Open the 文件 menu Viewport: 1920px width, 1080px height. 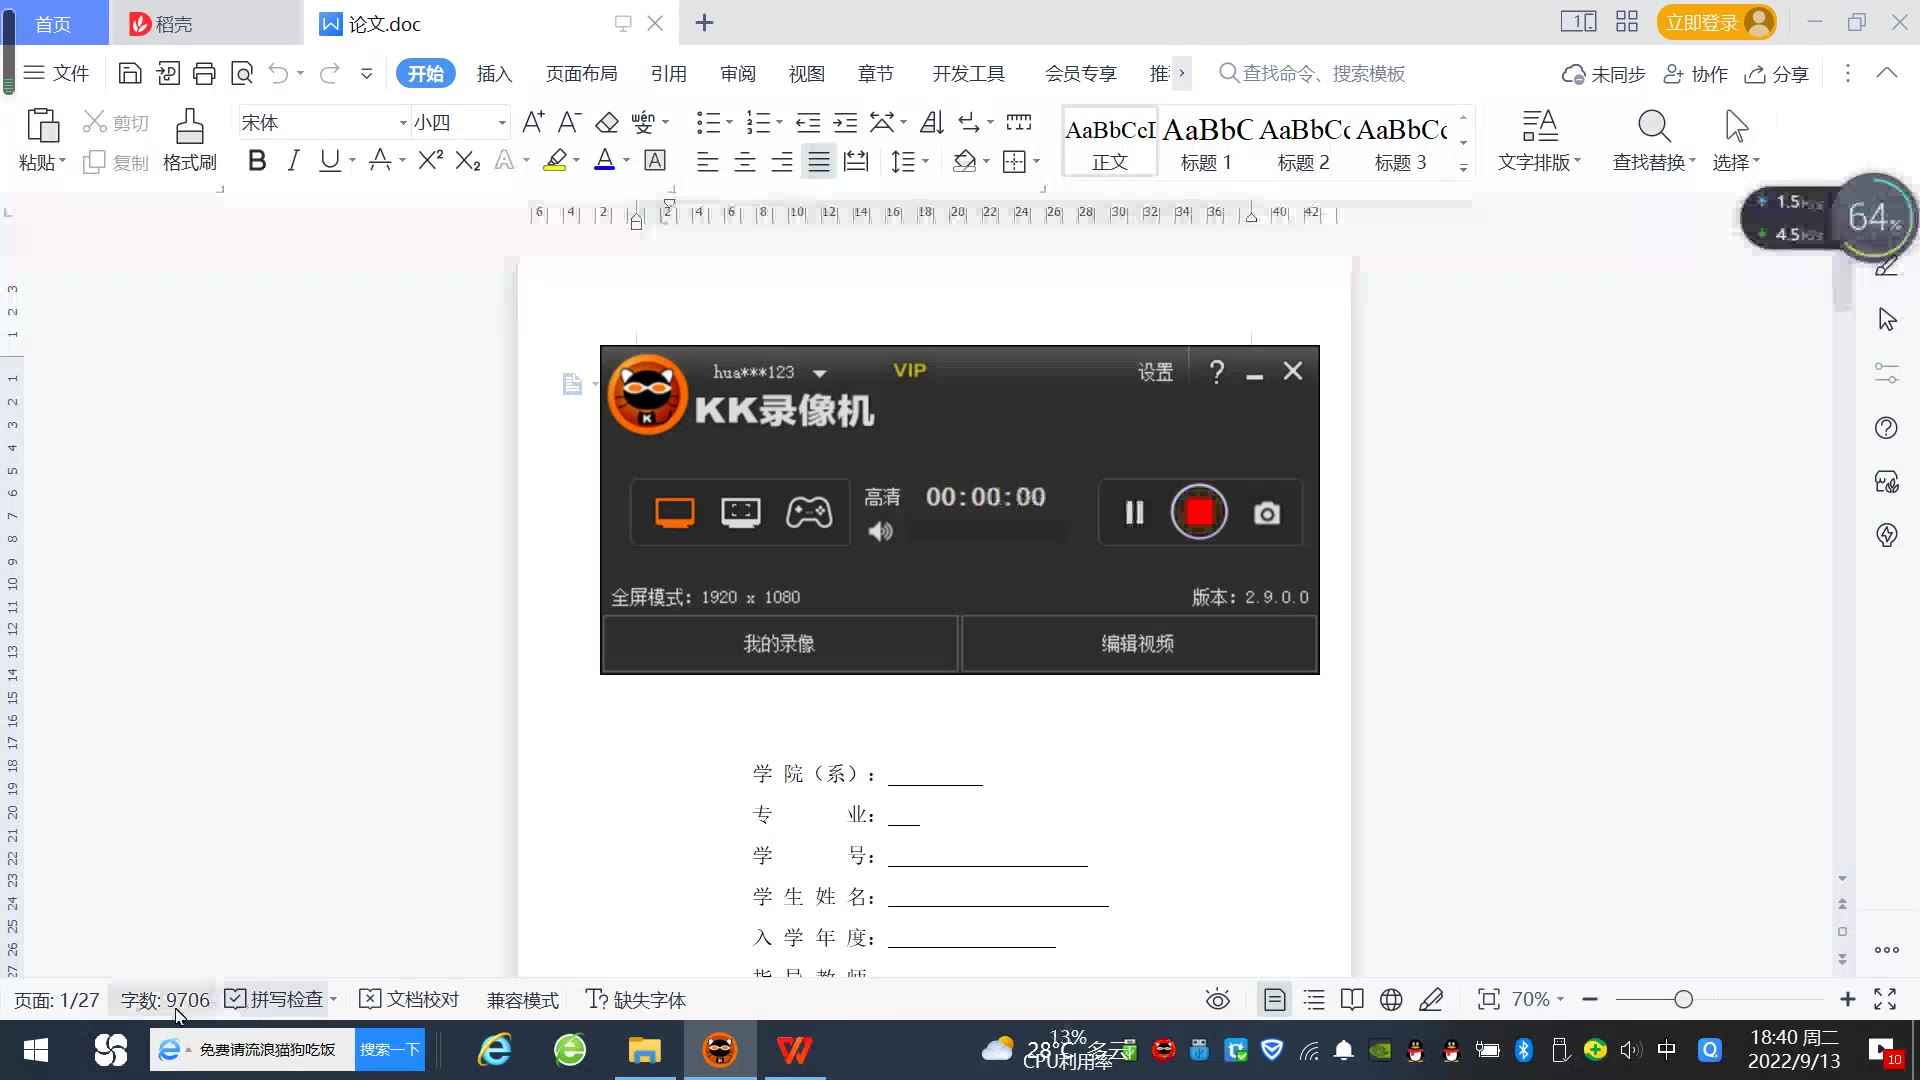point(57,73)
